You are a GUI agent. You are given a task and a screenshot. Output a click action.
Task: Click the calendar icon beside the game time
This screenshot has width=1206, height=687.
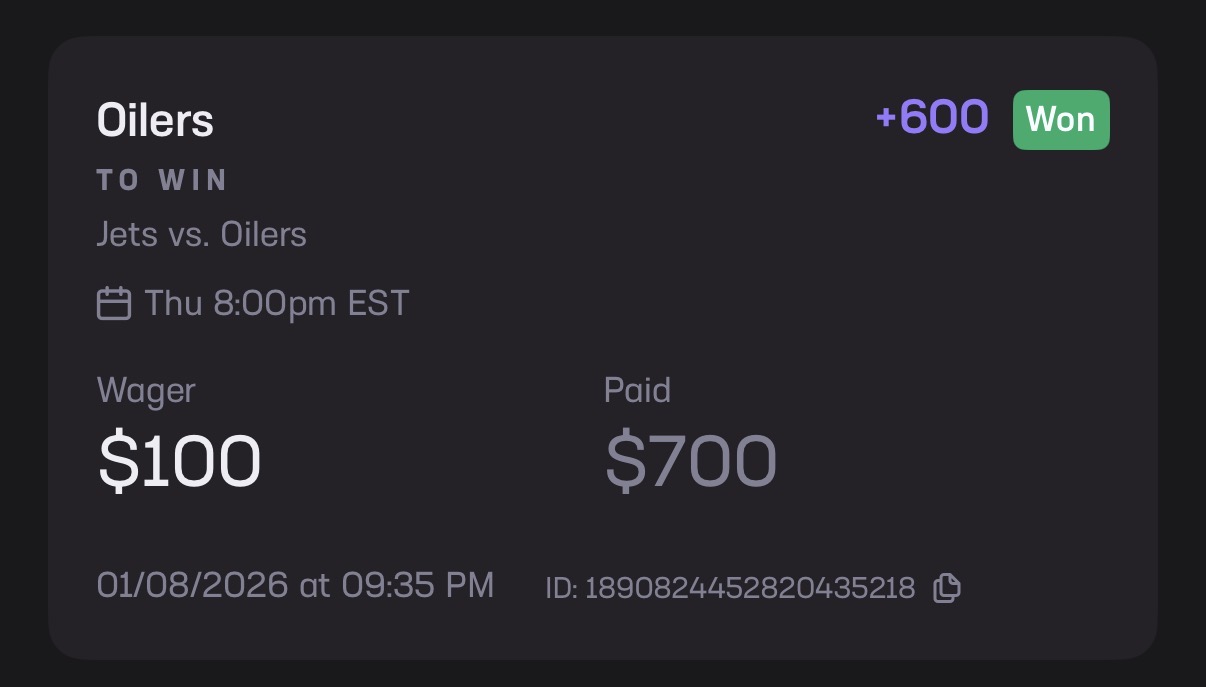pos(114,303)
